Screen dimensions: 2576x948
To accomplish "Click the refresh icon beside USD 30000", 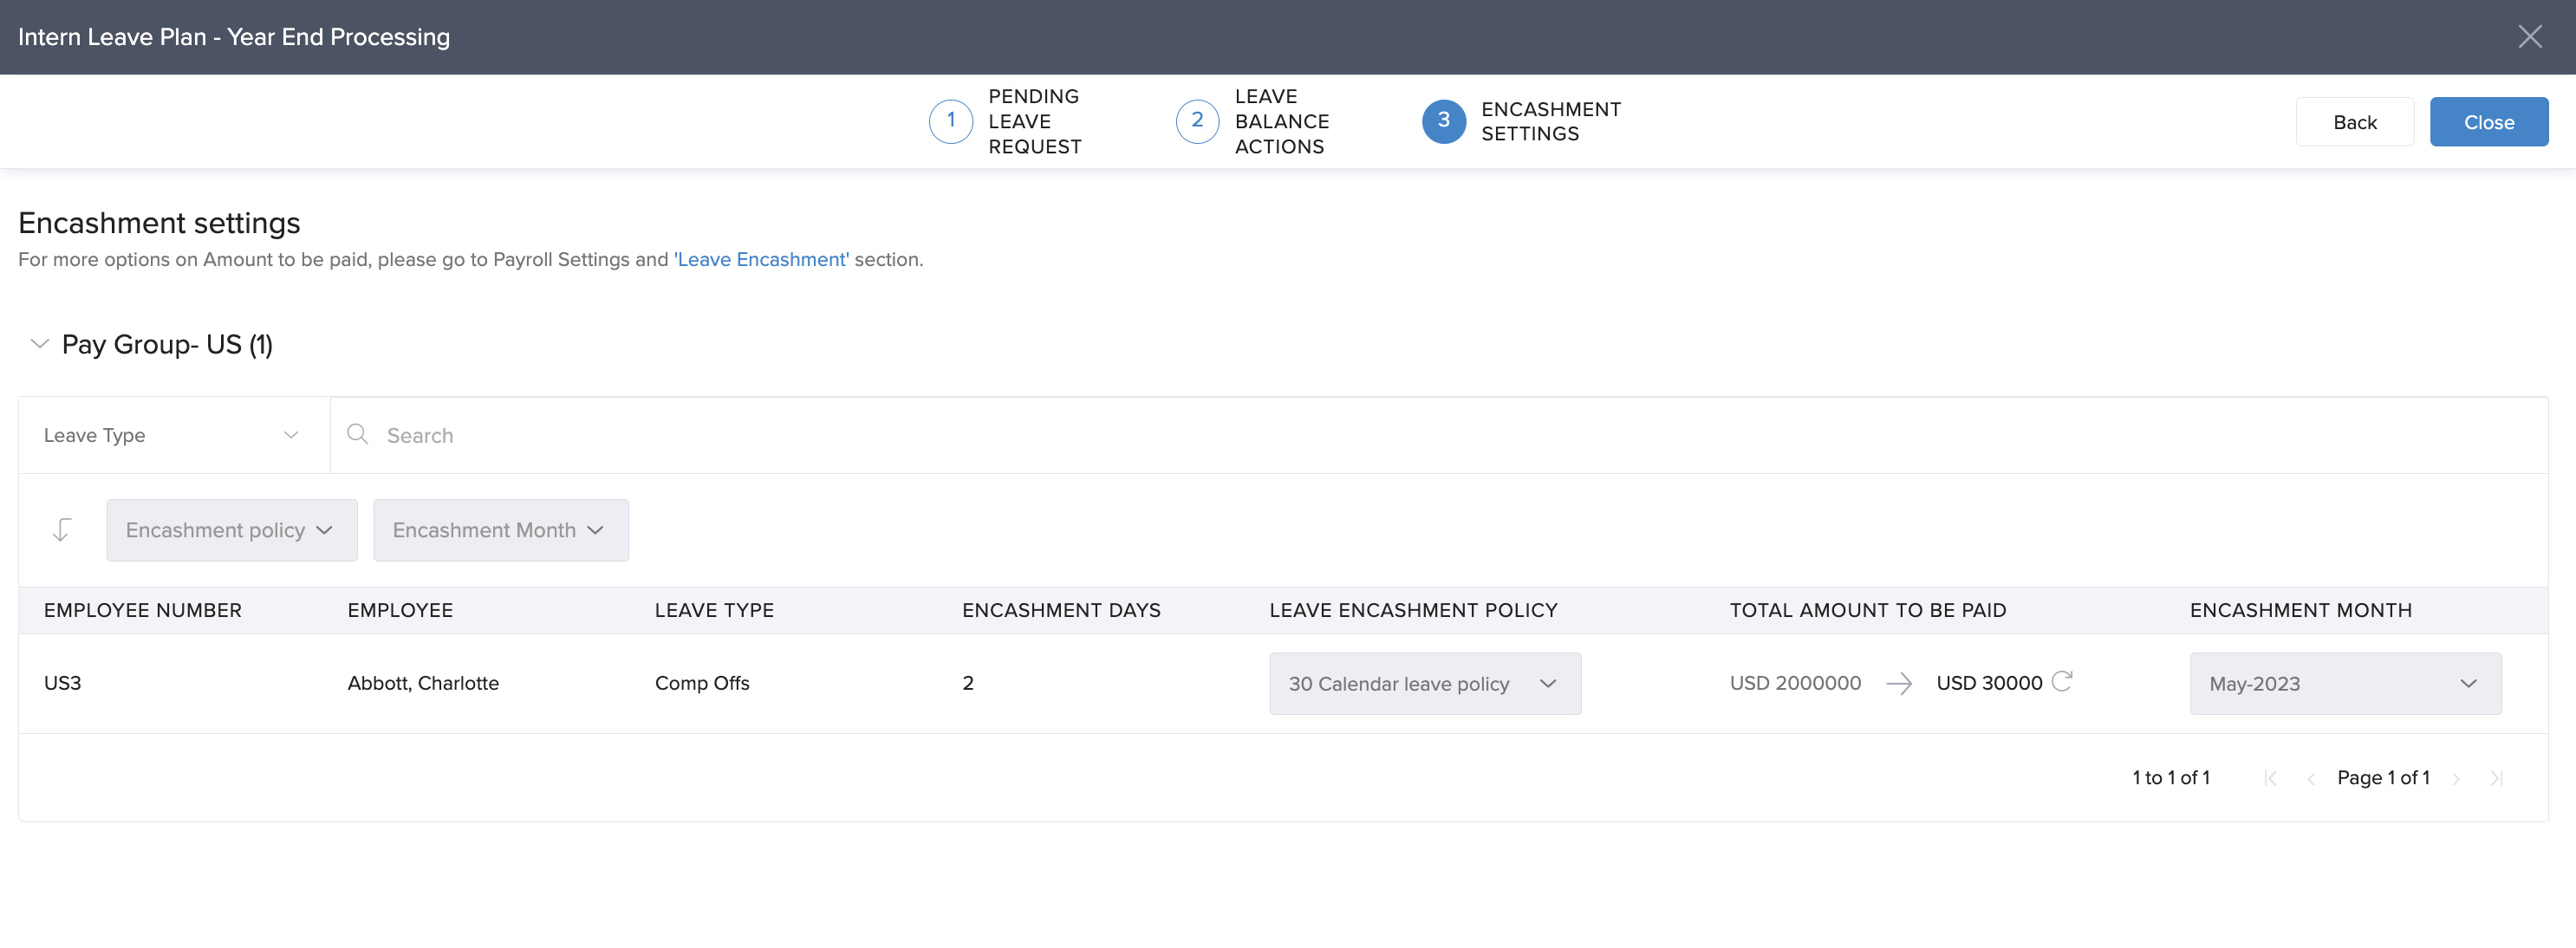I will coord(2061,681).
